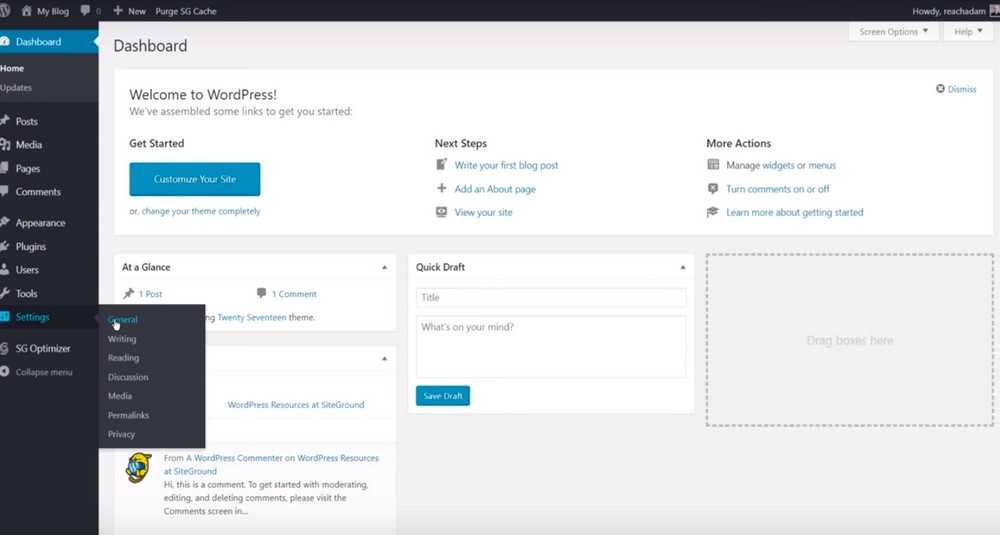
Task: Click the user avatar in the admin bar
Action: [x=994, y=11]
